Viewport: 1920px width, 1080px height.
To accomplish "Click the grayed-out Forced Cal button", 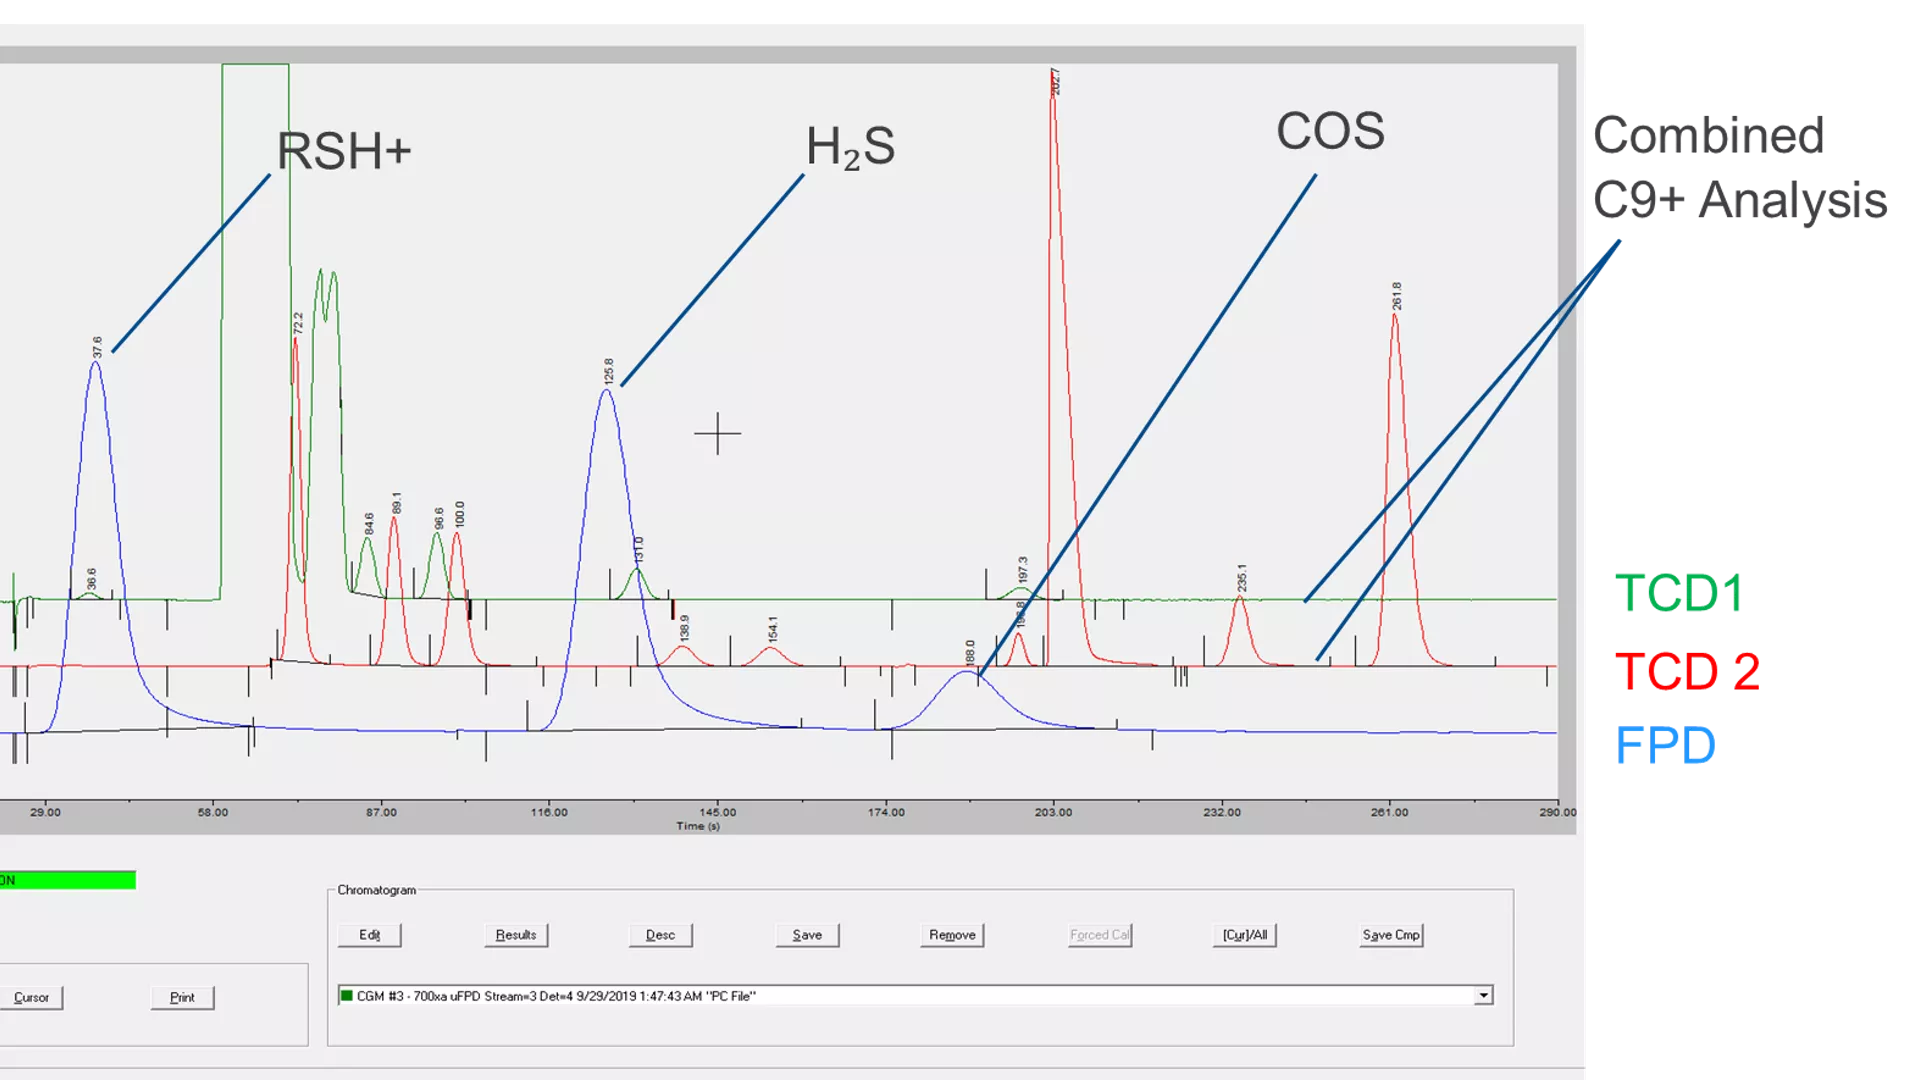I will (1098, 934).
